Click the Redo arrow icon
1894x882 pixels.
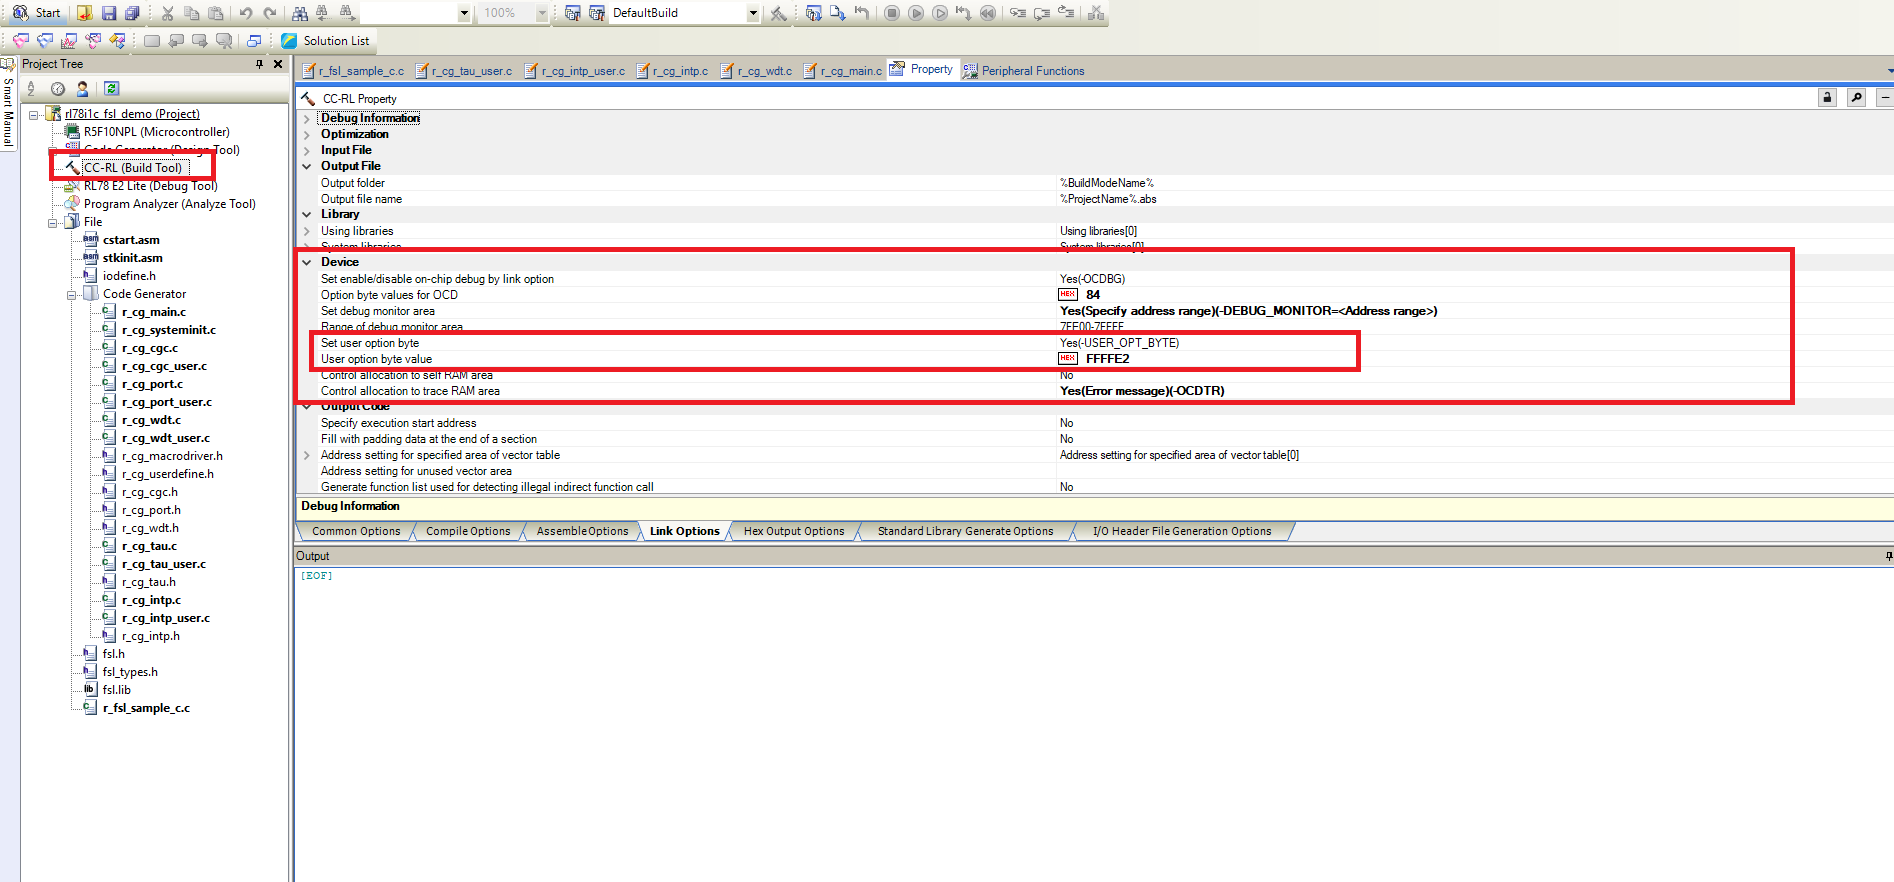(270, 13)
